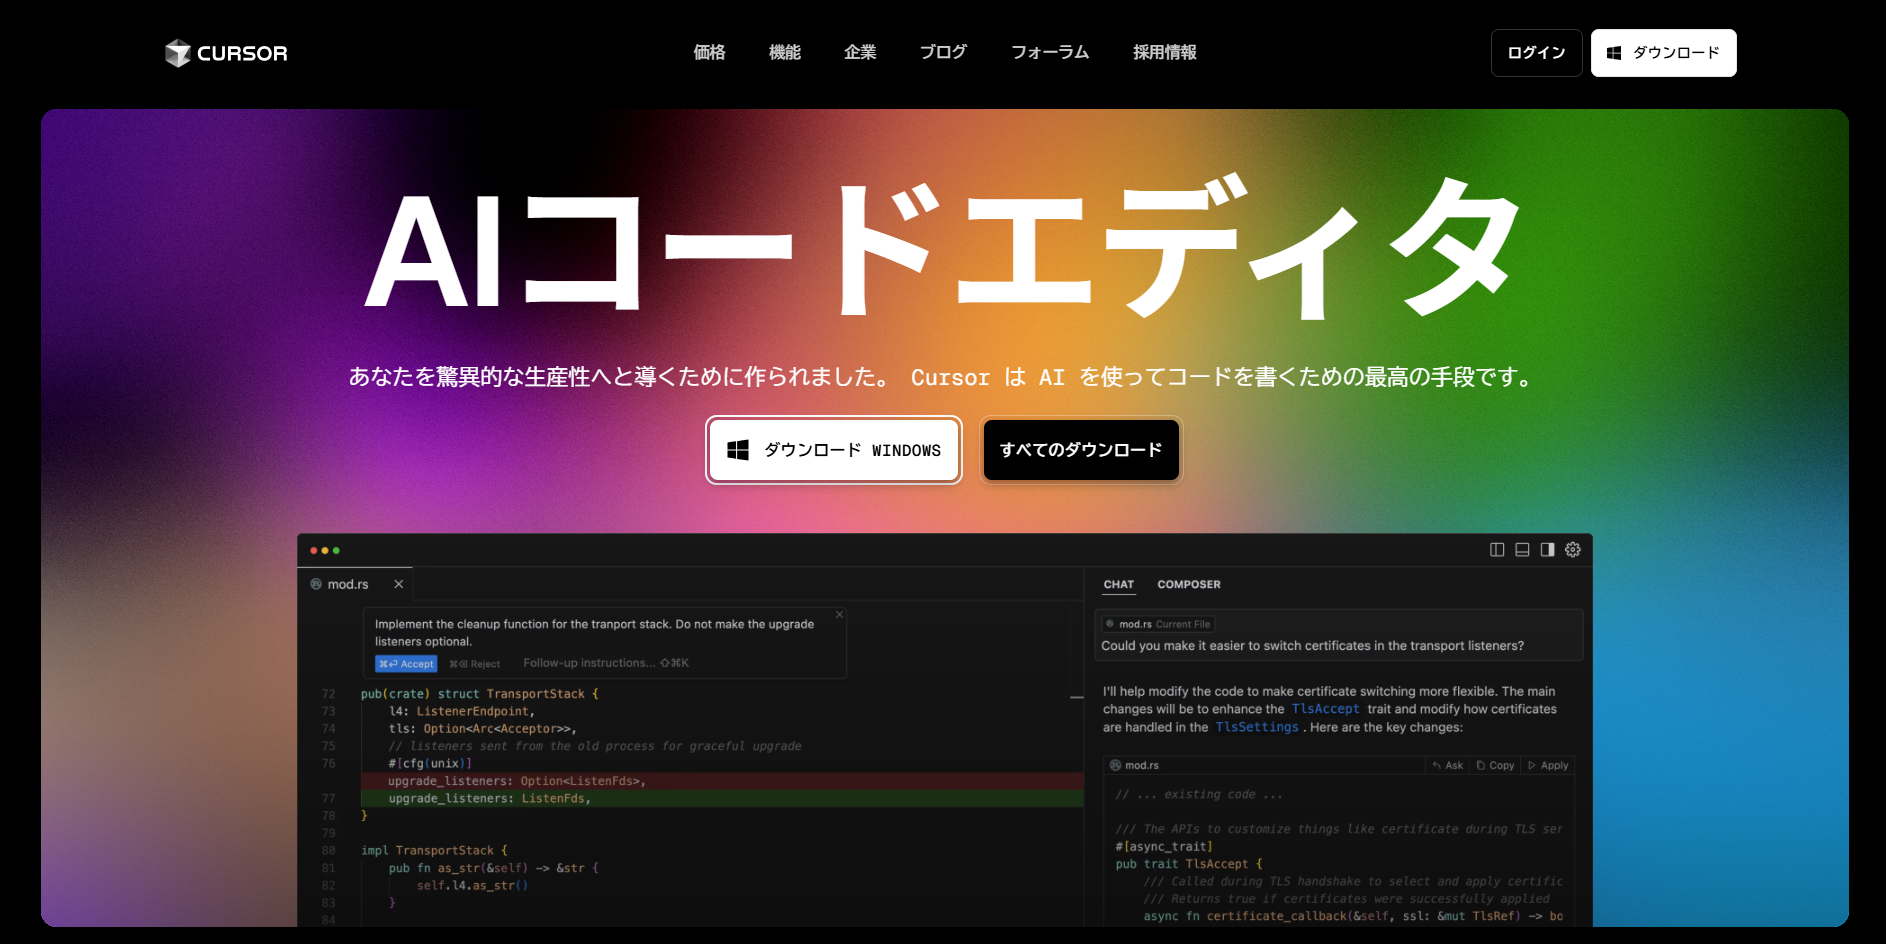The height and width of the screenshot is (944, 1886).
Task: Apply the suggested mod.rs code
Action: (x=1548, y=766)
